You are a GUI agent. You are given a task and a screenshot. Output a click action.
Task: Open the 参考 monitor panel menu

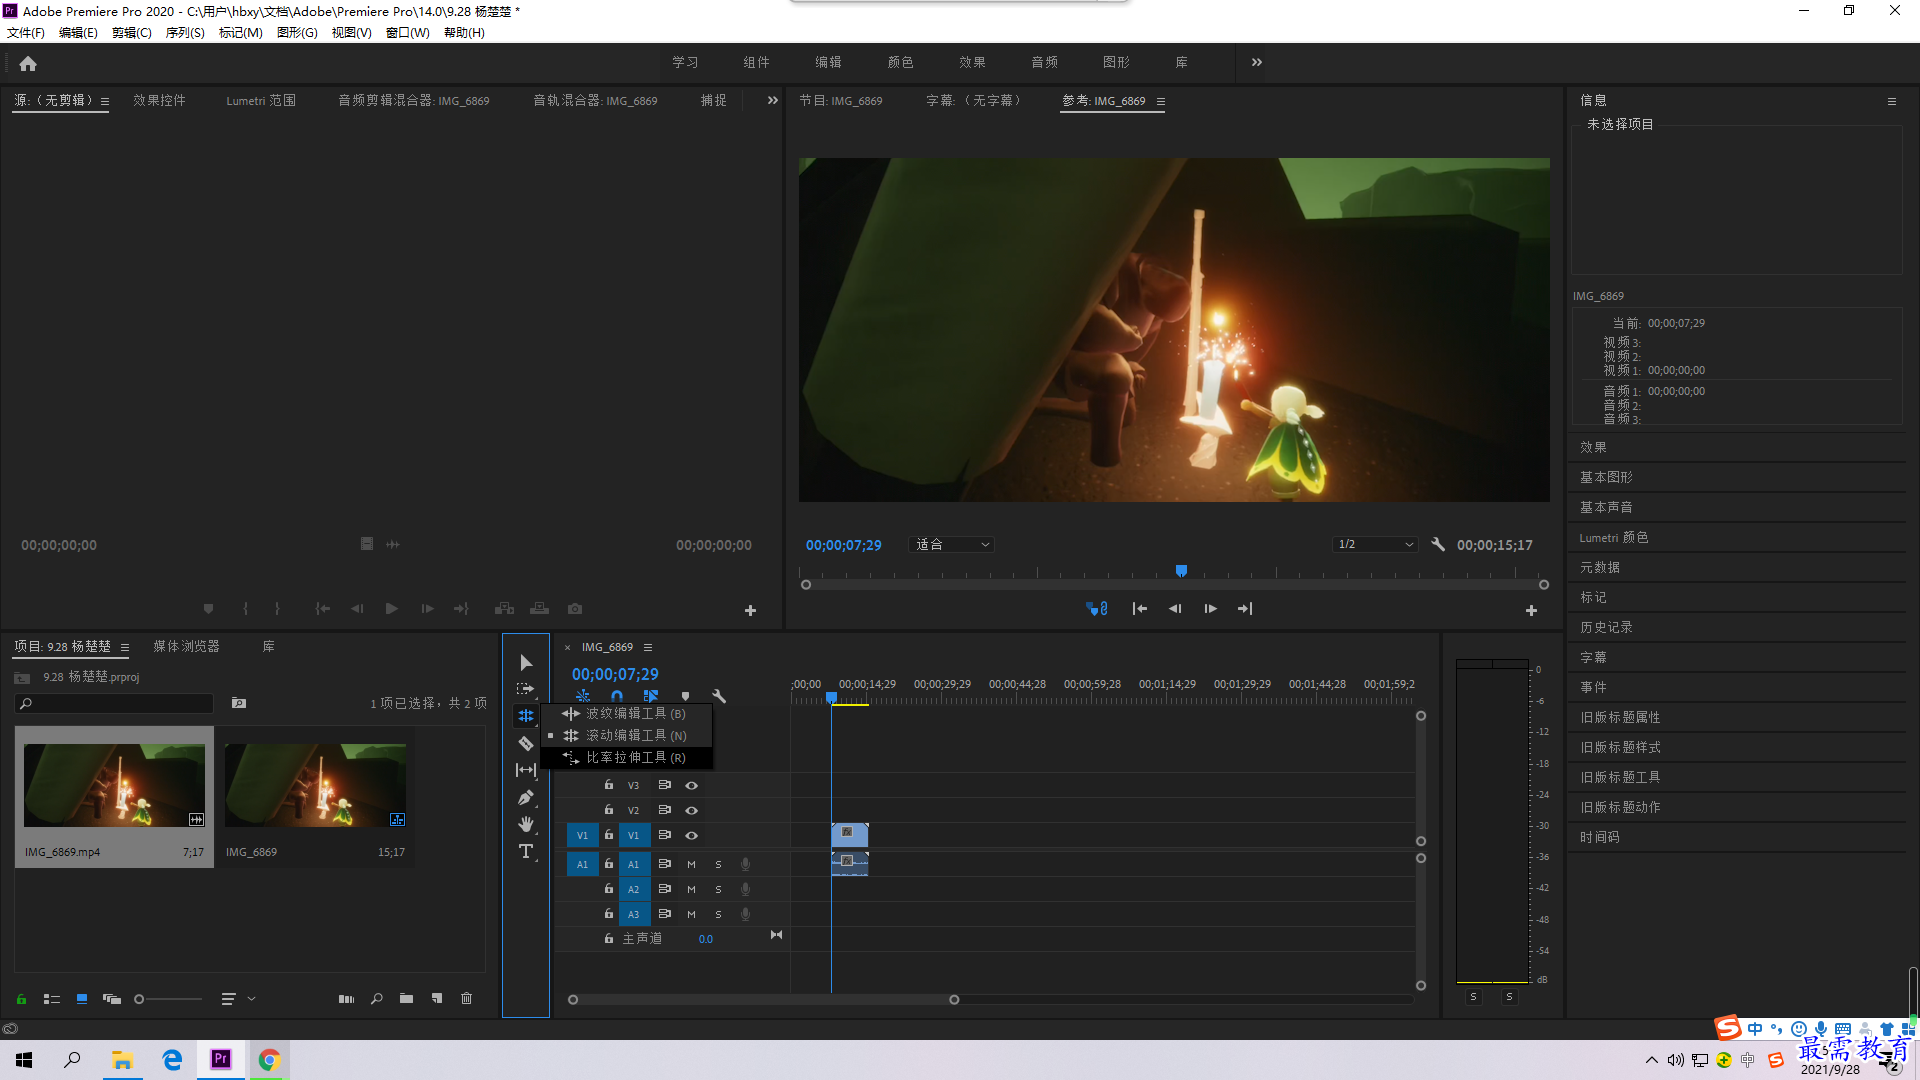pyautogui.click(x=1161, y=101)
